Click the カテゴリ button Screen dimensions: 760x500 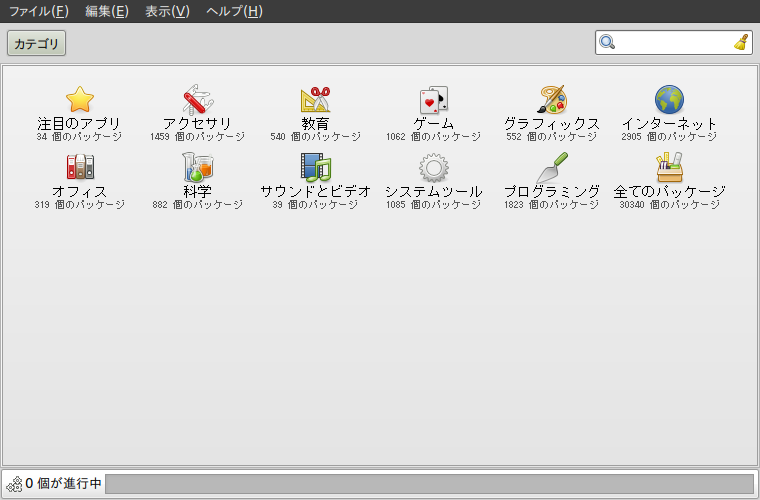tap(36, 44)
